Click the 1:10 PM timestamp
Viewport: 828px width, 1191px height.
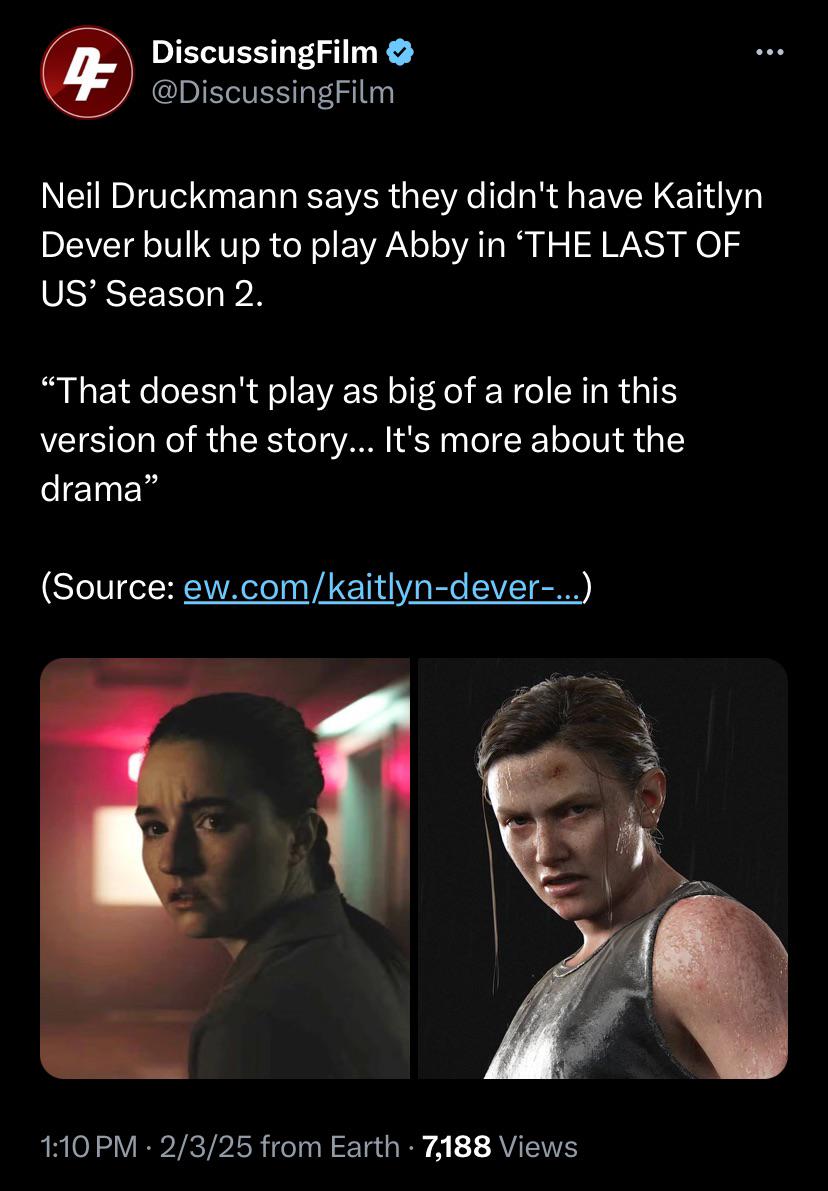89,1146
